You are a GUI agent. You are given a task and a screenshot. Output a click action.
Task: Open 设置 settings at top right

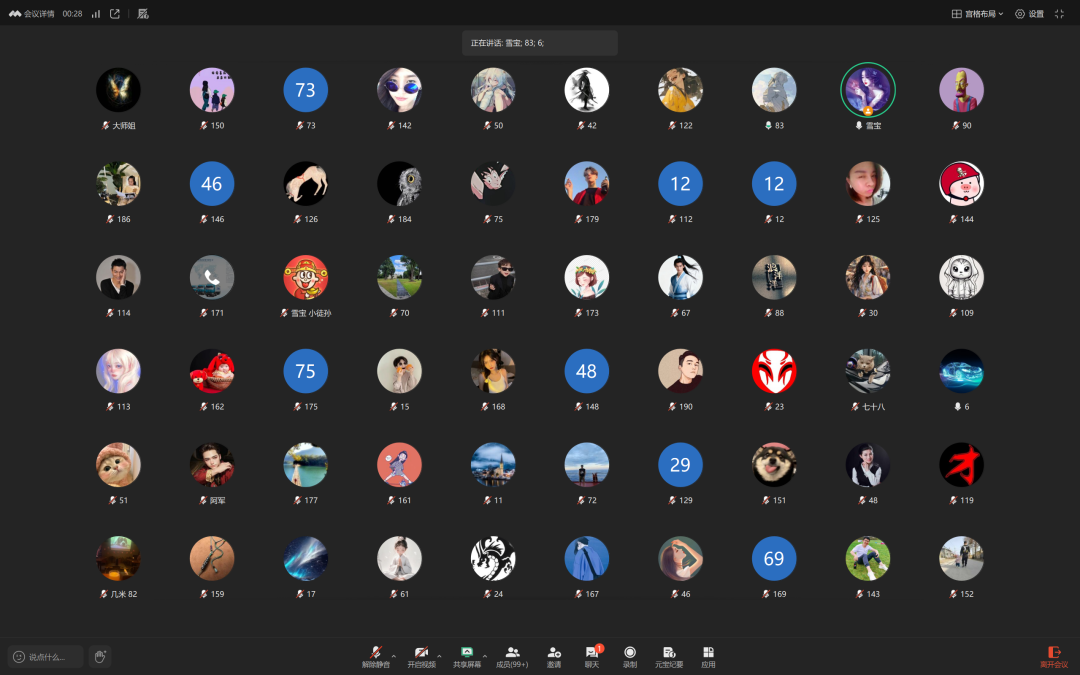1030,14
